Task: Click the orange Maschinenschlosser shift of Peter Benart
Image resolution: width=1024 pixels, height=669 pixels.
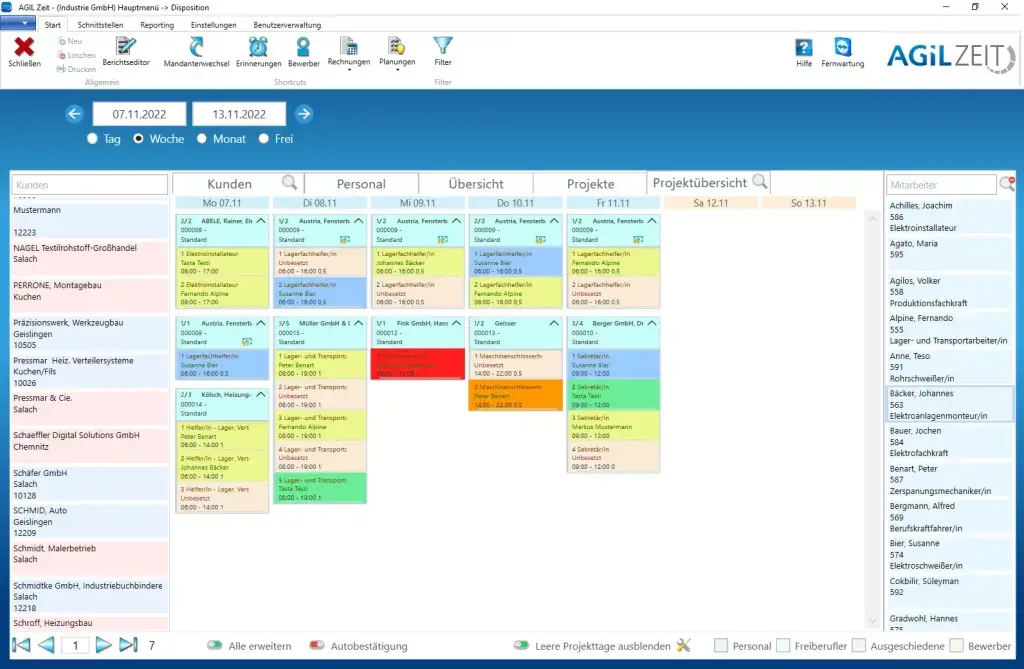Action: pyautogui.click(x=515, y=395)
